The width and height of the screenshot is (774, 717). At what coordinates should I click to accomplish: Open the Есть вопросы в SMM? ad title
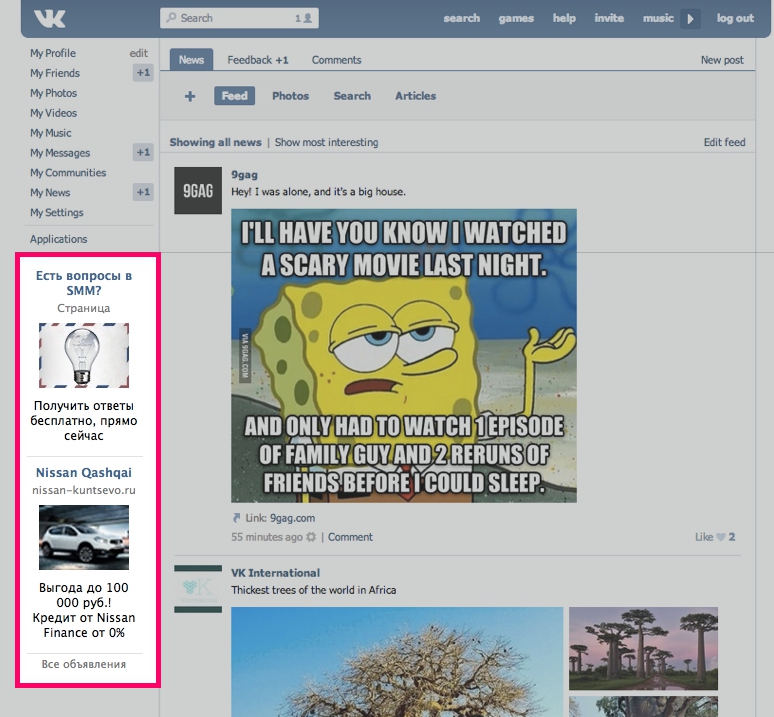(84, 283)
